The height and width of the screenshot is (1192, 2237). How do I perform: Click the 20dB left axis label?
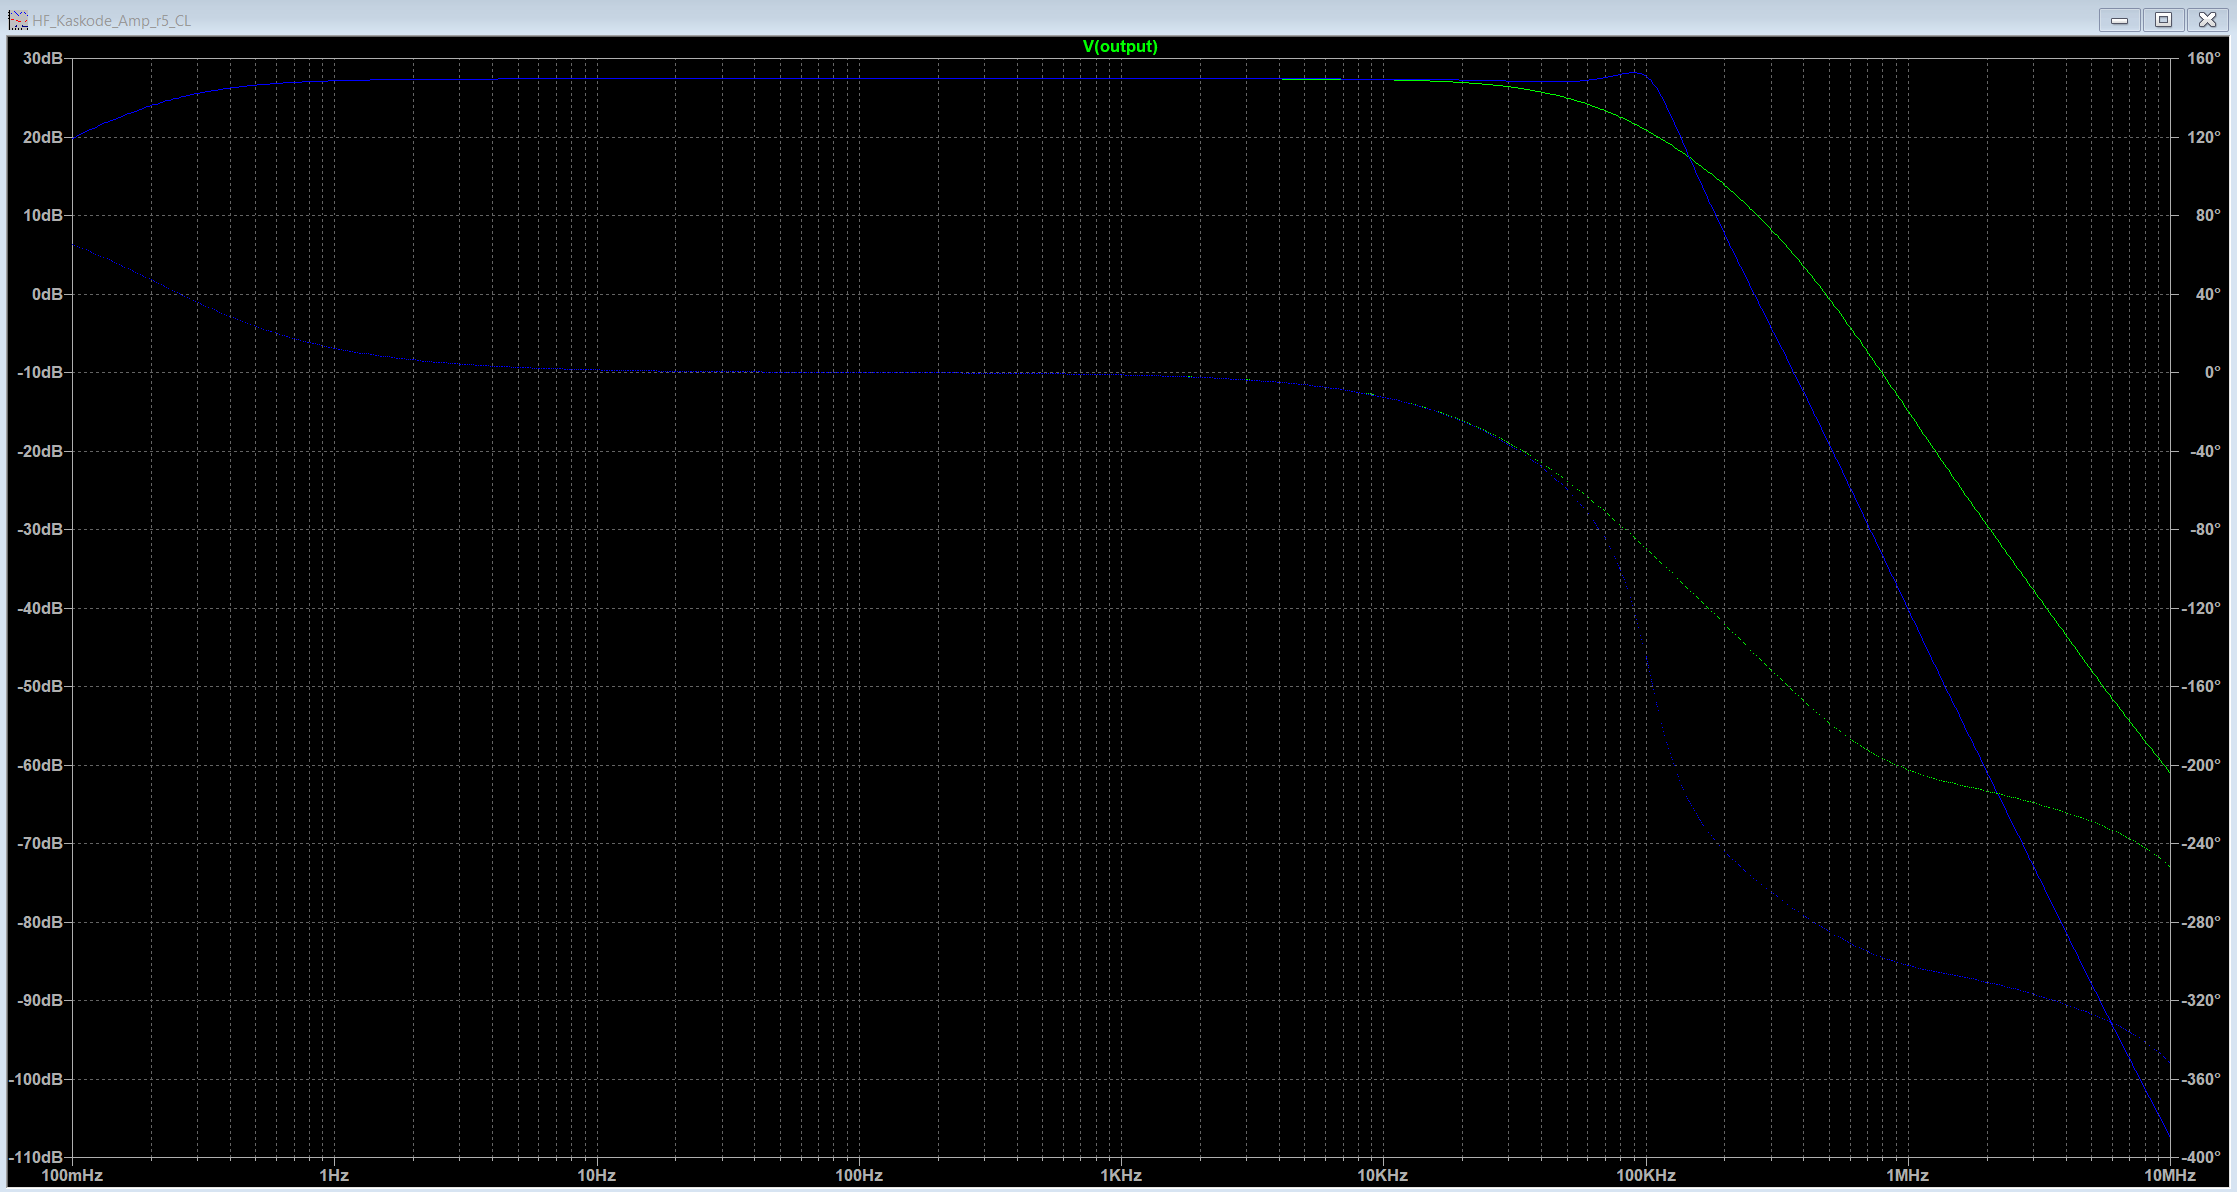(42, 137)
